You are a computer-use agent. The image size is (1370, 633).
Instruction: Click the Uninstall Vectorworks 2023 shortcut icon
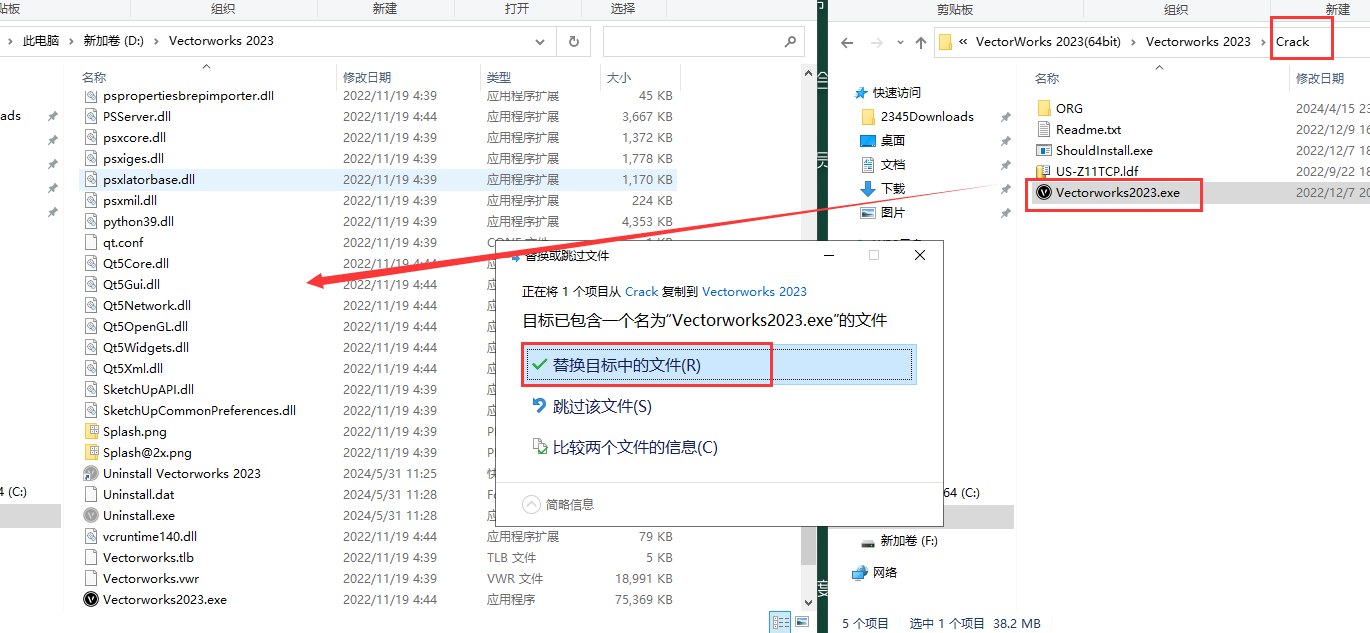pyautogui.click(x=92, y=474)
